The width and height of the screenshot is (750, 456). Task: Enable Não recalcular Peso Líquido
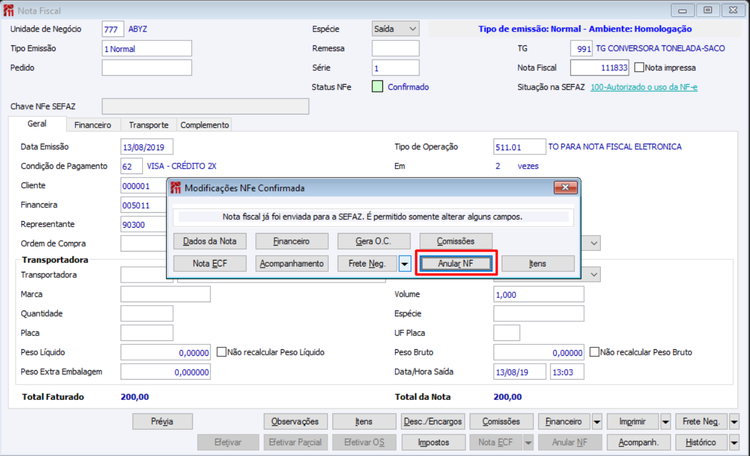221,352
